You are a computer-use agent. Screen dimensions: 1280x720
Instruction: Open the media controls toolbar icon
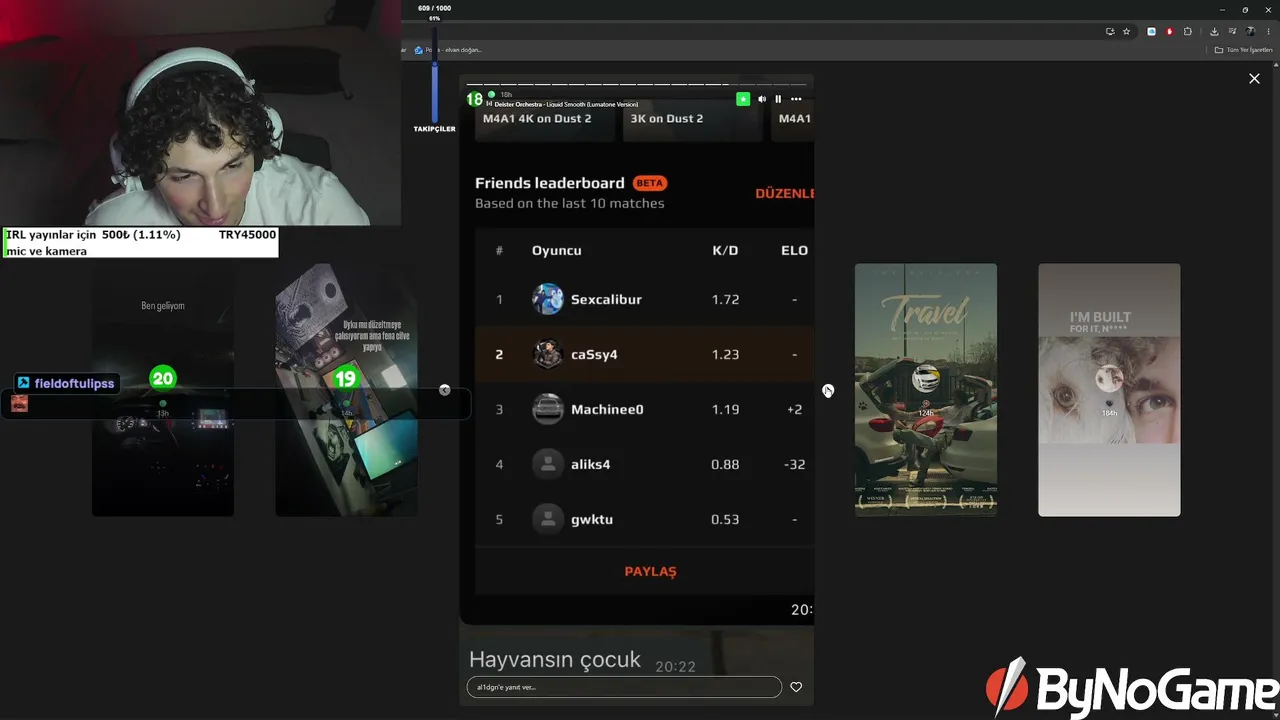(1232, 32)
